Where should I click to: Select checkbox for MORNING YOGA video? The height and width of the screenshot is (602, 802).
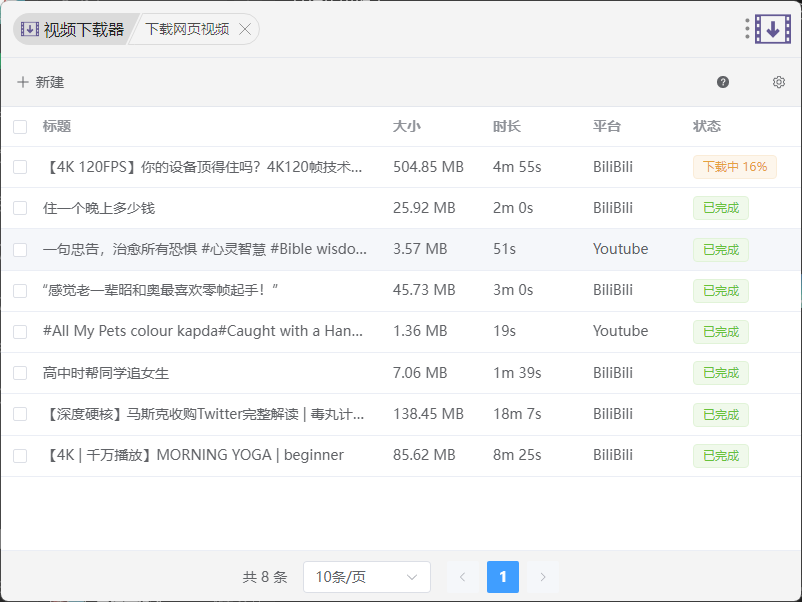(x=20, y=455)
